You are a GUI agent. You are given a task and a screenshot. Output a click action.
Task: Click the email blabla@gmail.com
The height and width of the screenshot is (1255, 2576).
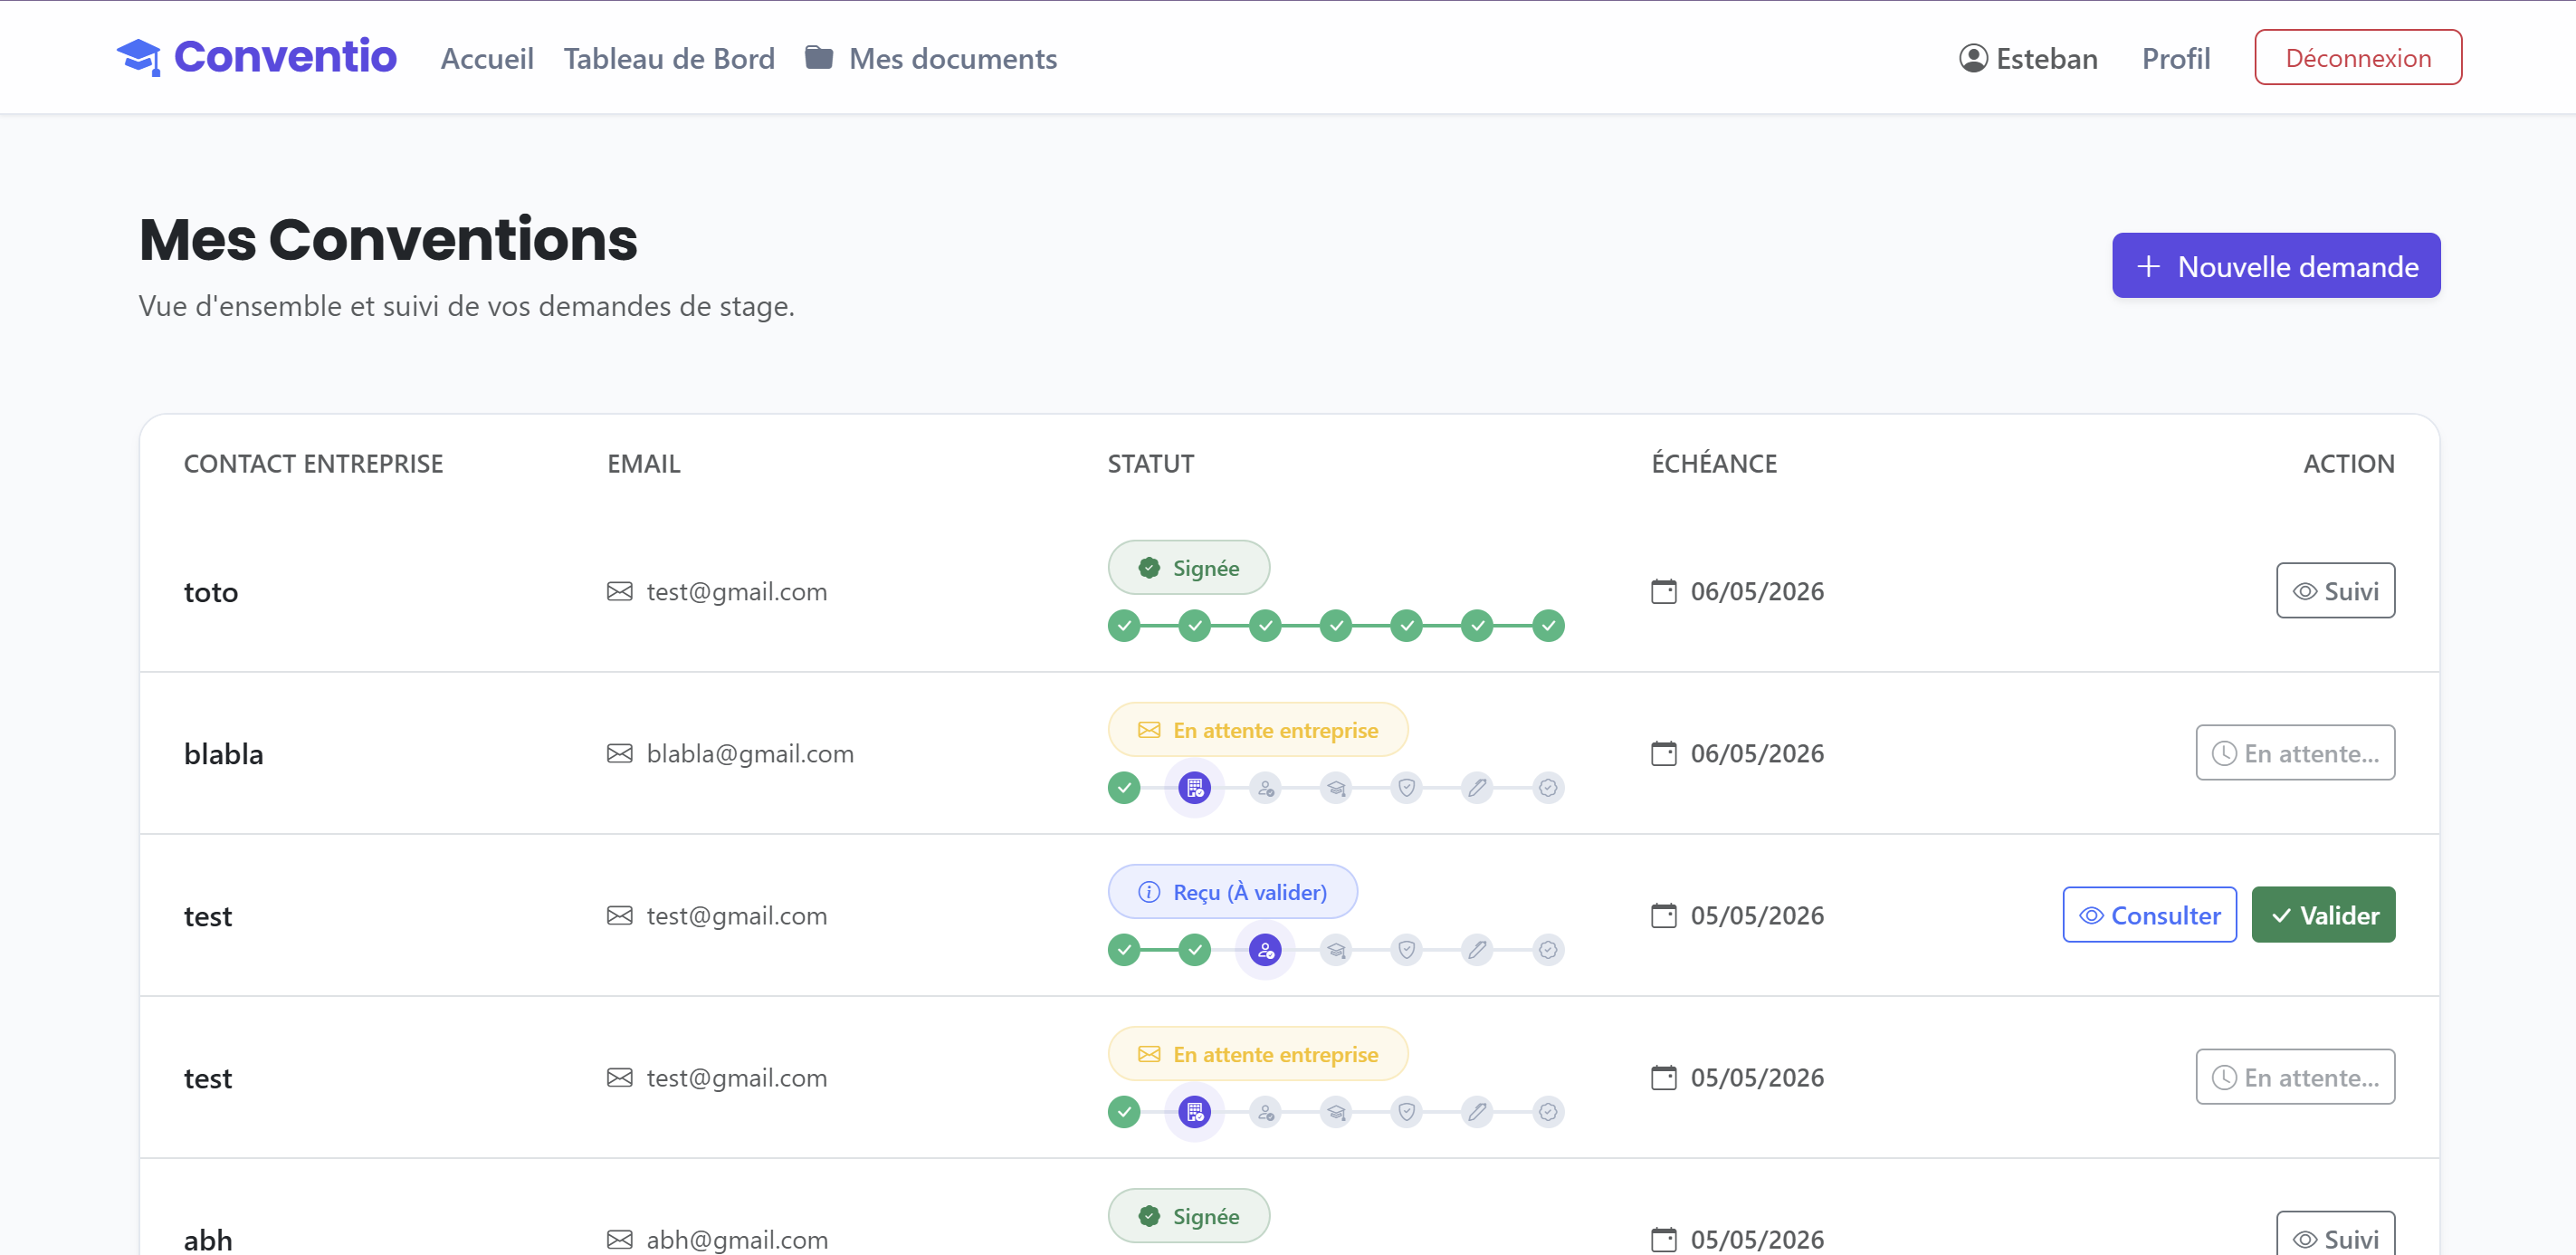click(x=750, y=753)
